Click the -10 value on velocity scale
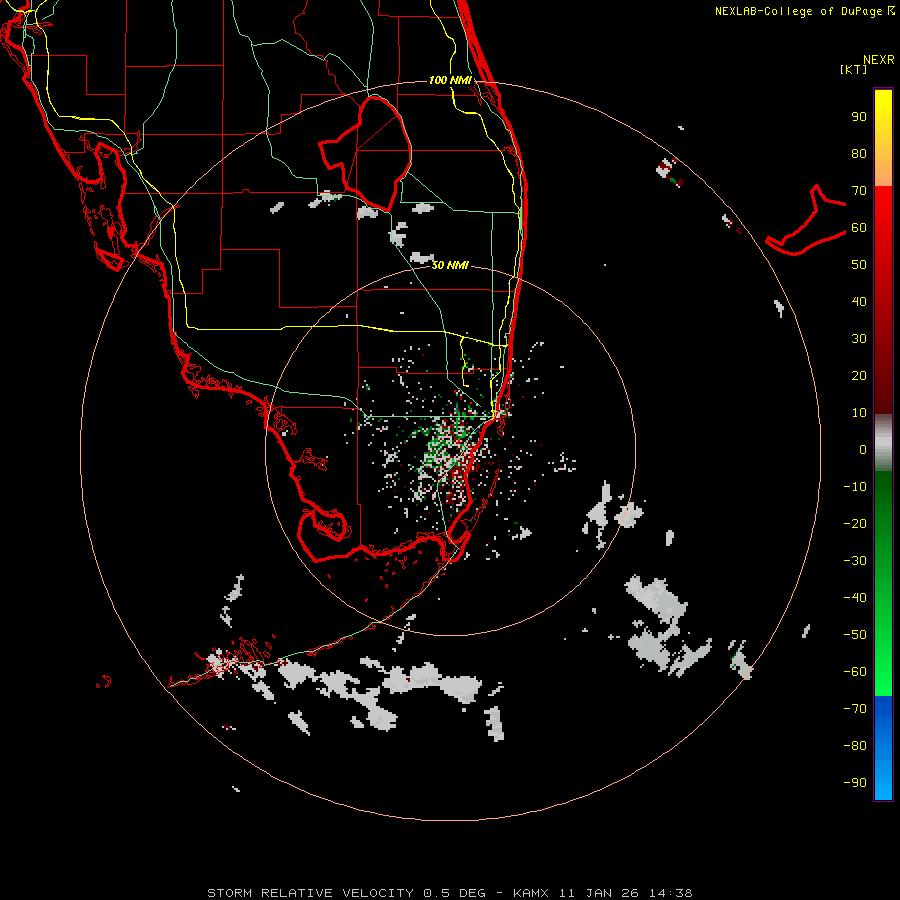This screenshot has width=900, height=900. pos(855,487)
